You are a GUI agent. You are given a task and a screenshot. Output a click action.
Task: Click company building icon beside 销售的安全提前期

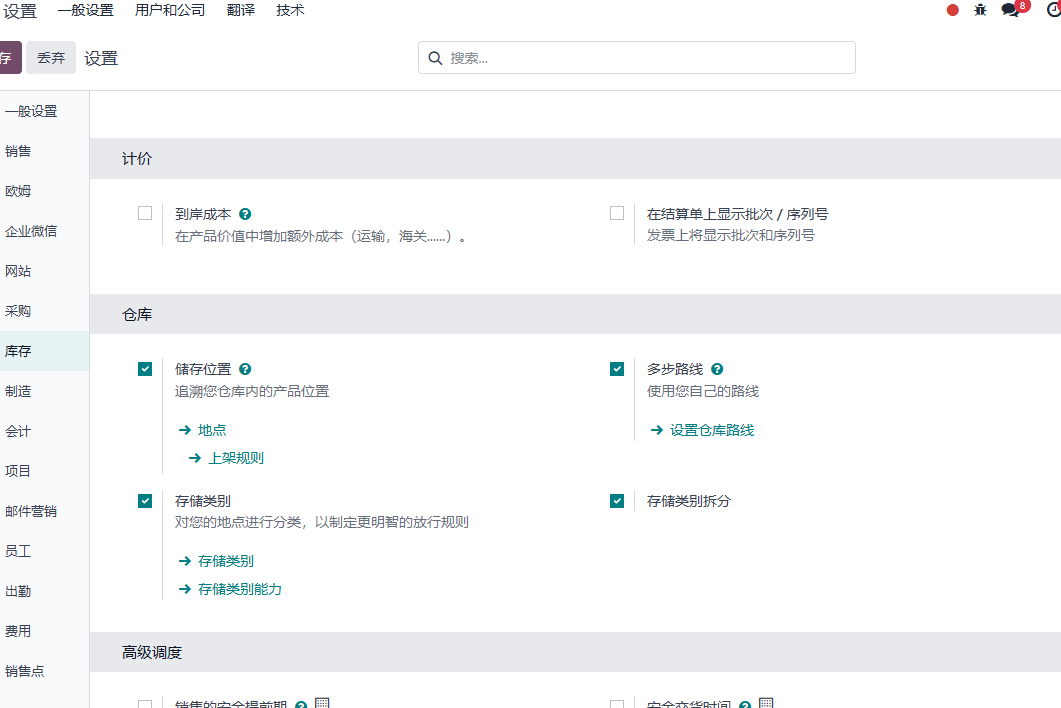coord(322,703)
